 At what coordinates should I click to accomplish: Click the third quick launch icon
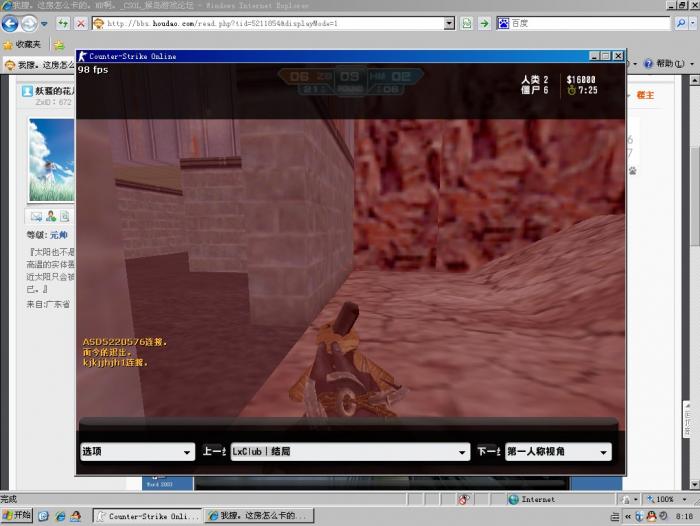(x=75, y=516)
